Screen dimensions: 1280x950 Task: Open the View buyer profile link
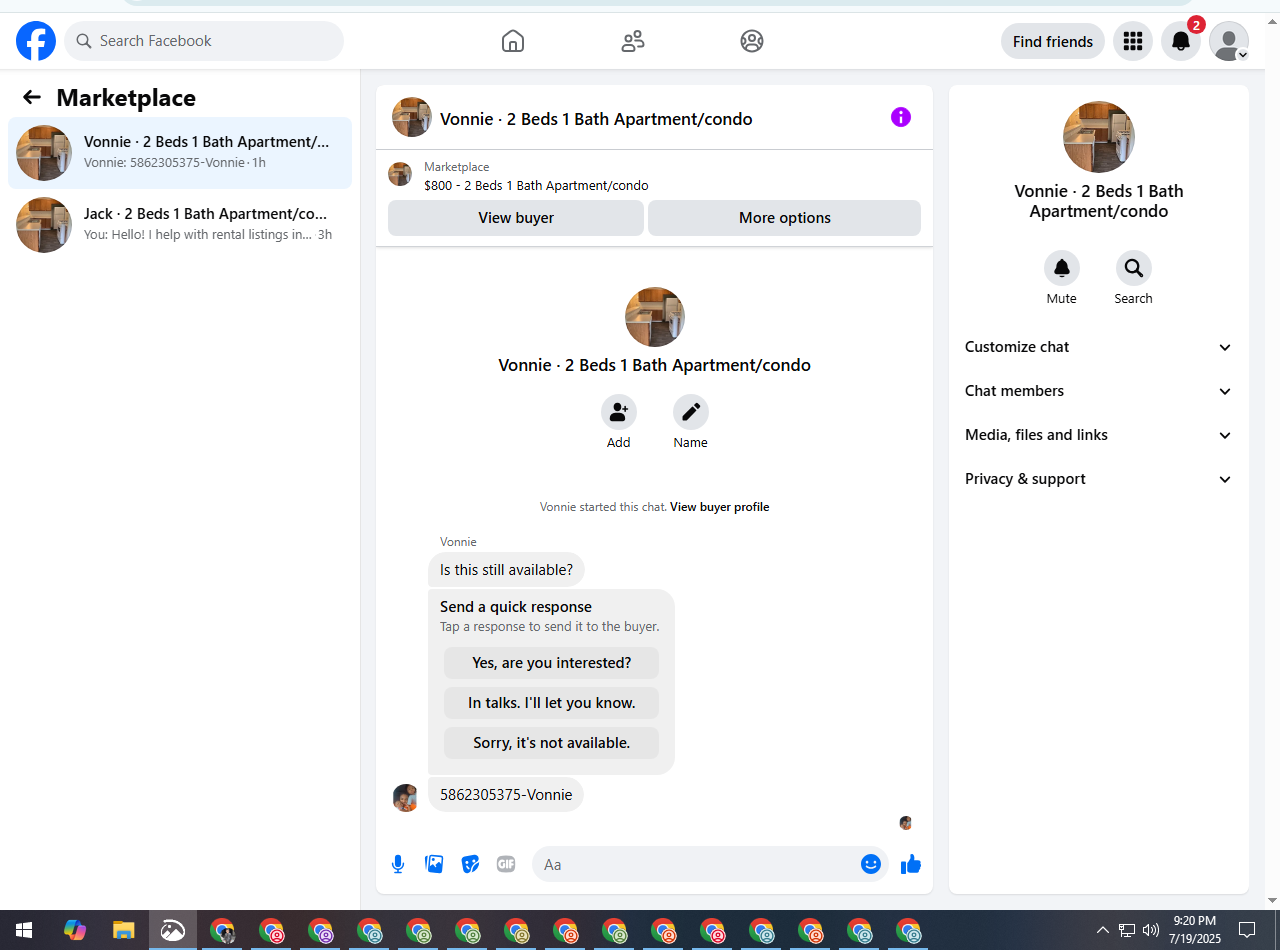point(720,507)
